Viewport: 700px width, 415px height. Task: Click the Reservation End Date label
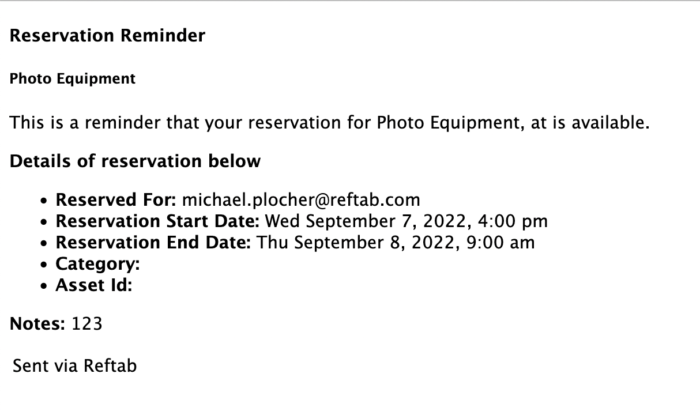click(153, 243)
